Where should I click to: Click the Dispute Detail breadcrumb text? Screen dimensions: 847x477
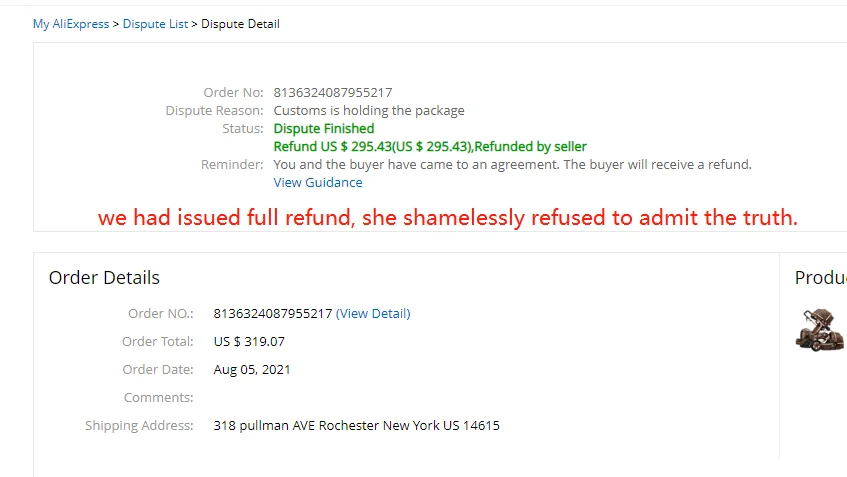pyautogui.click(x=240, y=24)
